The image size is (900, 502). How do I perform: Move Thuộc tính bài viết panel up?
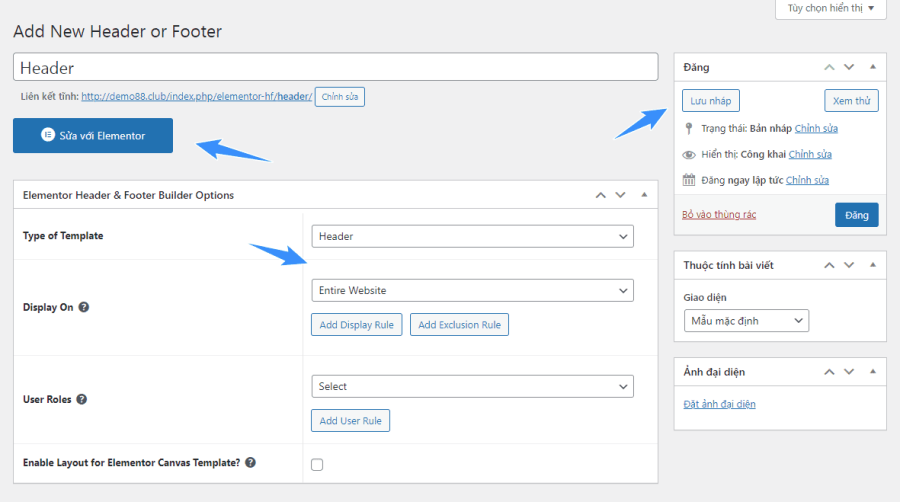[829, 265]
